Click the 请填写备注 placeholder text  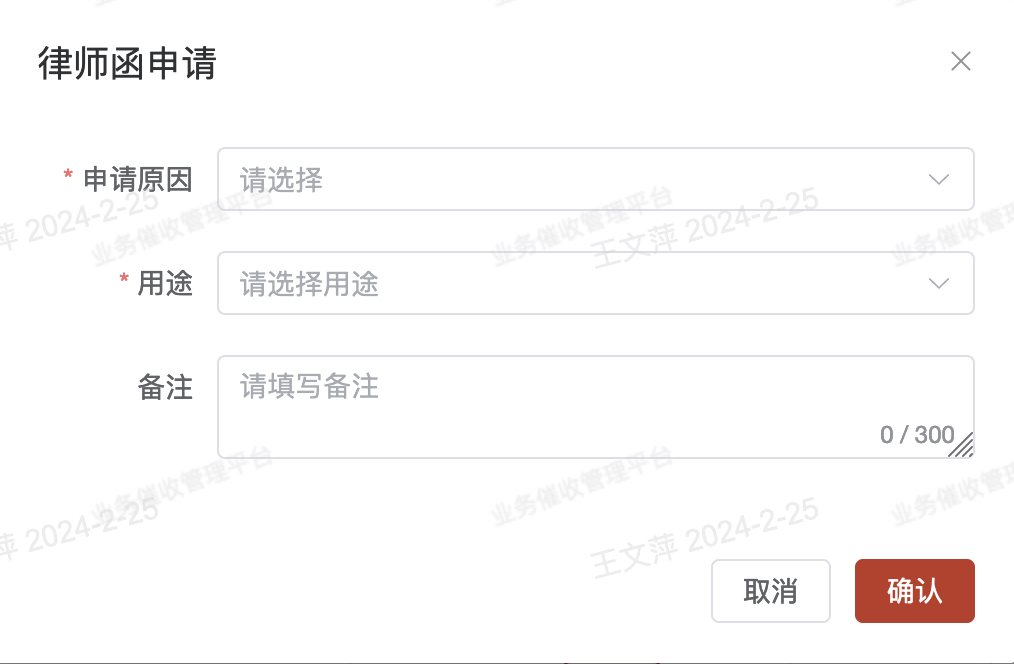pos(309,387)
